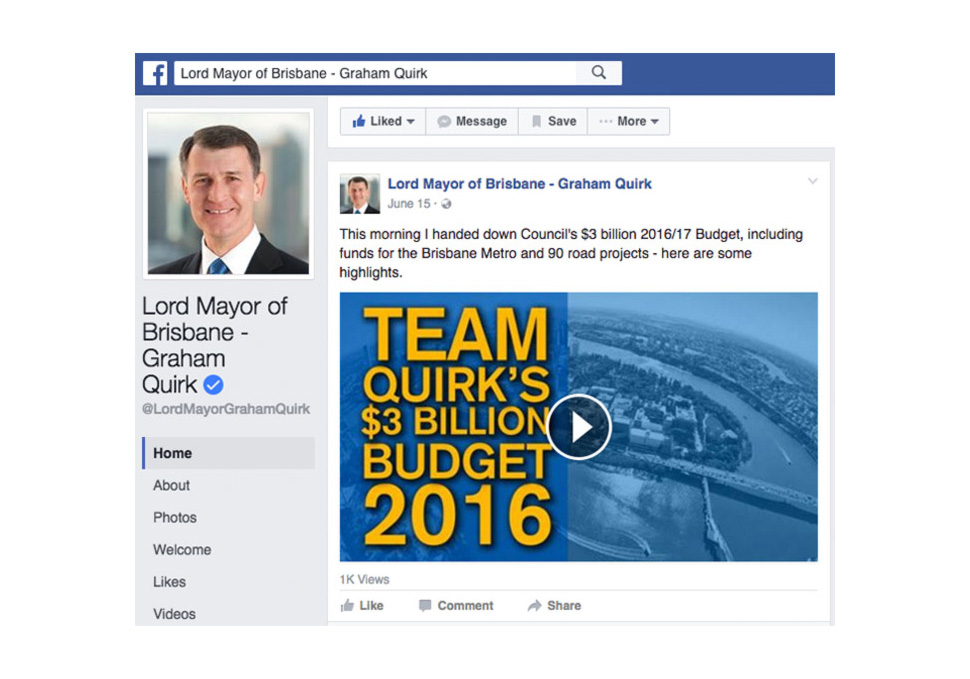The image size is (970, 679).
Task: Click Comment under the post
Action: pyautogui.click(x=456, y=605)
